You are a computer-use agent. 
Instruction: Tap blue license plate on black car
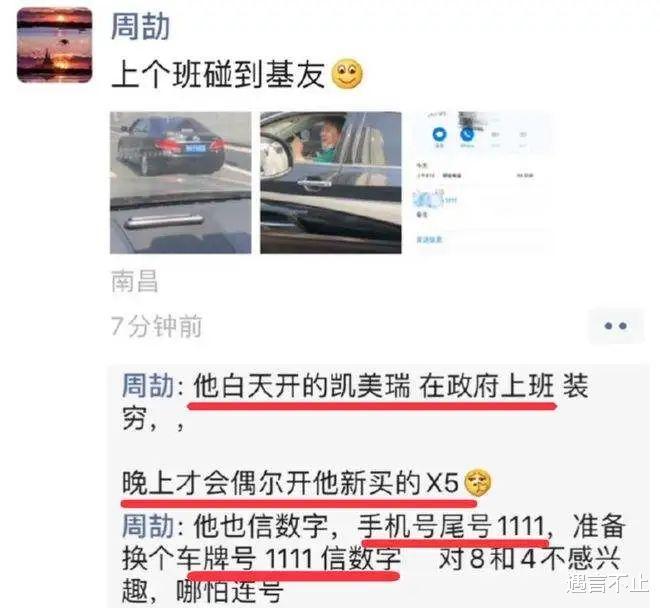195,148
